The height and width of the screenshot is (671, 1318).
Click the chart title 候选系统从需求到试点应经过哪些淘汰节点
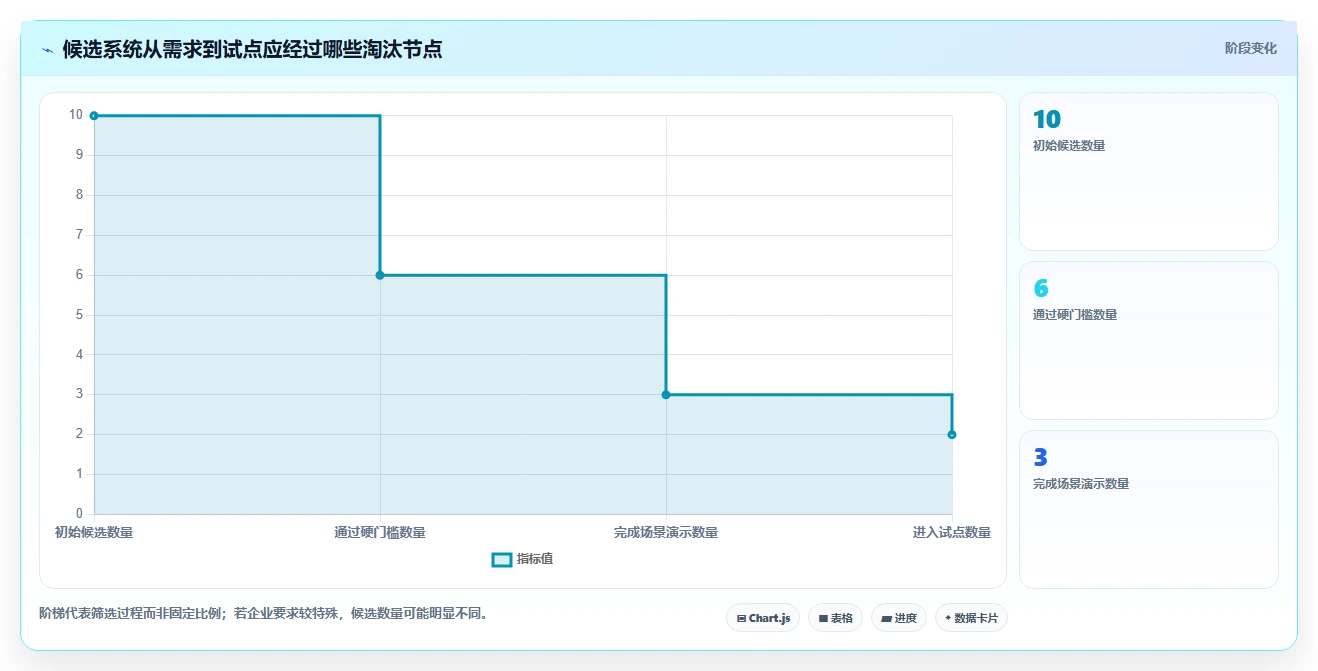252,49
